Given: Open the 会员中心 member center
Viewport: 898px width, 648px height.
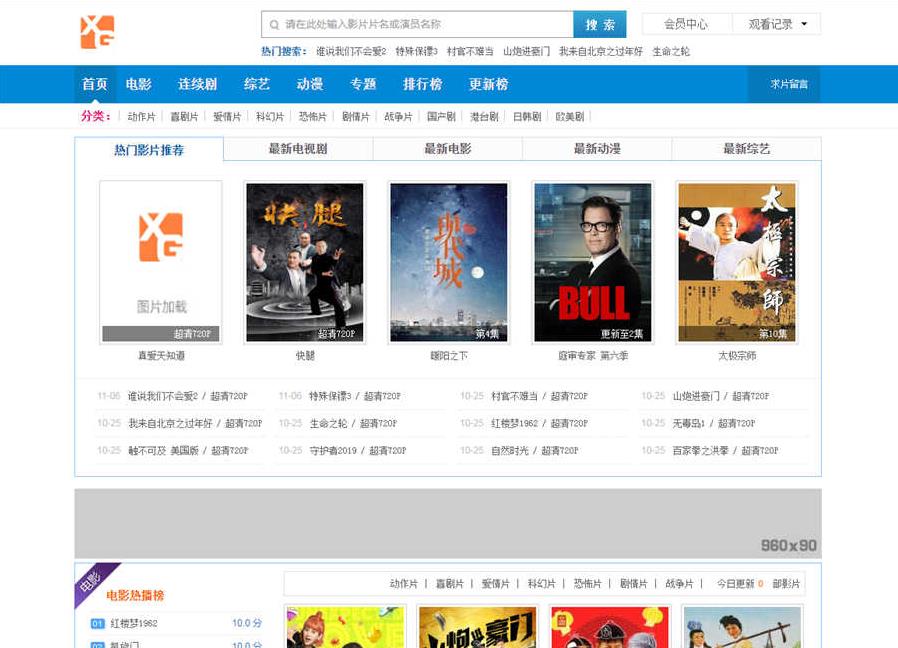Looking at the screenshot, I should pyautogui.click(x=685, y=24).
